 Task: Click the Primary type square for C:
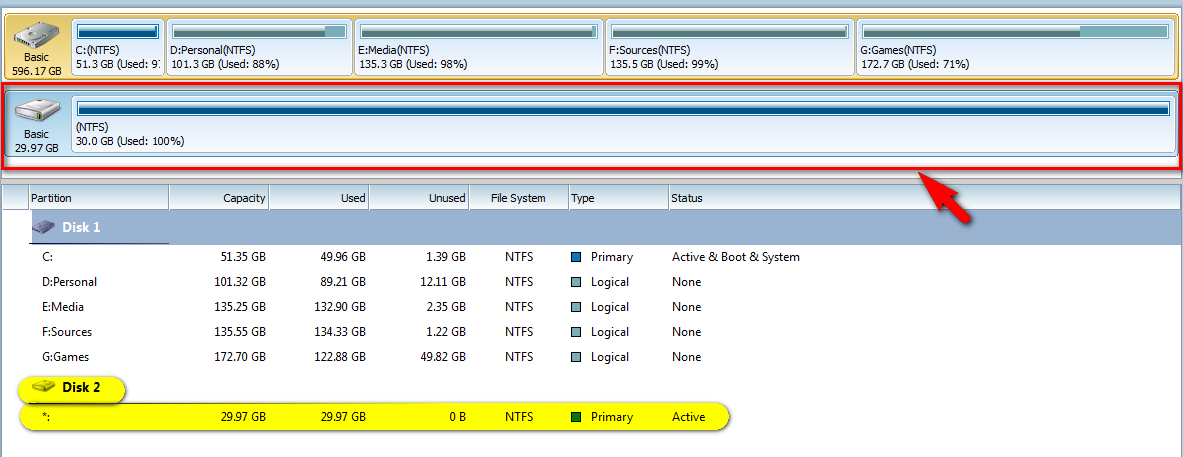576,257
